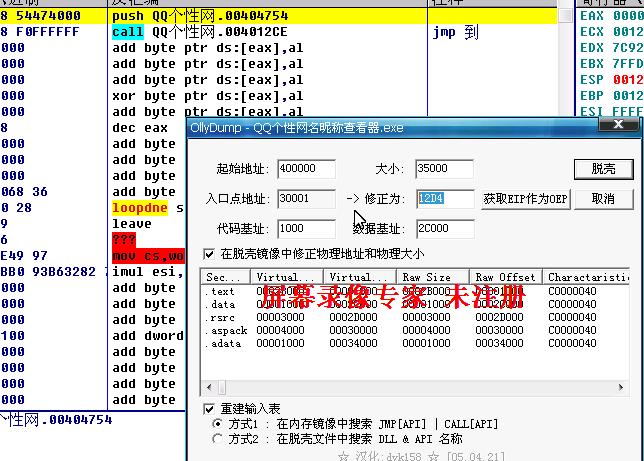Click the 00030000 virtual offset of .aspack
Screen dimensions: 644x461
pyautogui.click(x=353, y=330)
